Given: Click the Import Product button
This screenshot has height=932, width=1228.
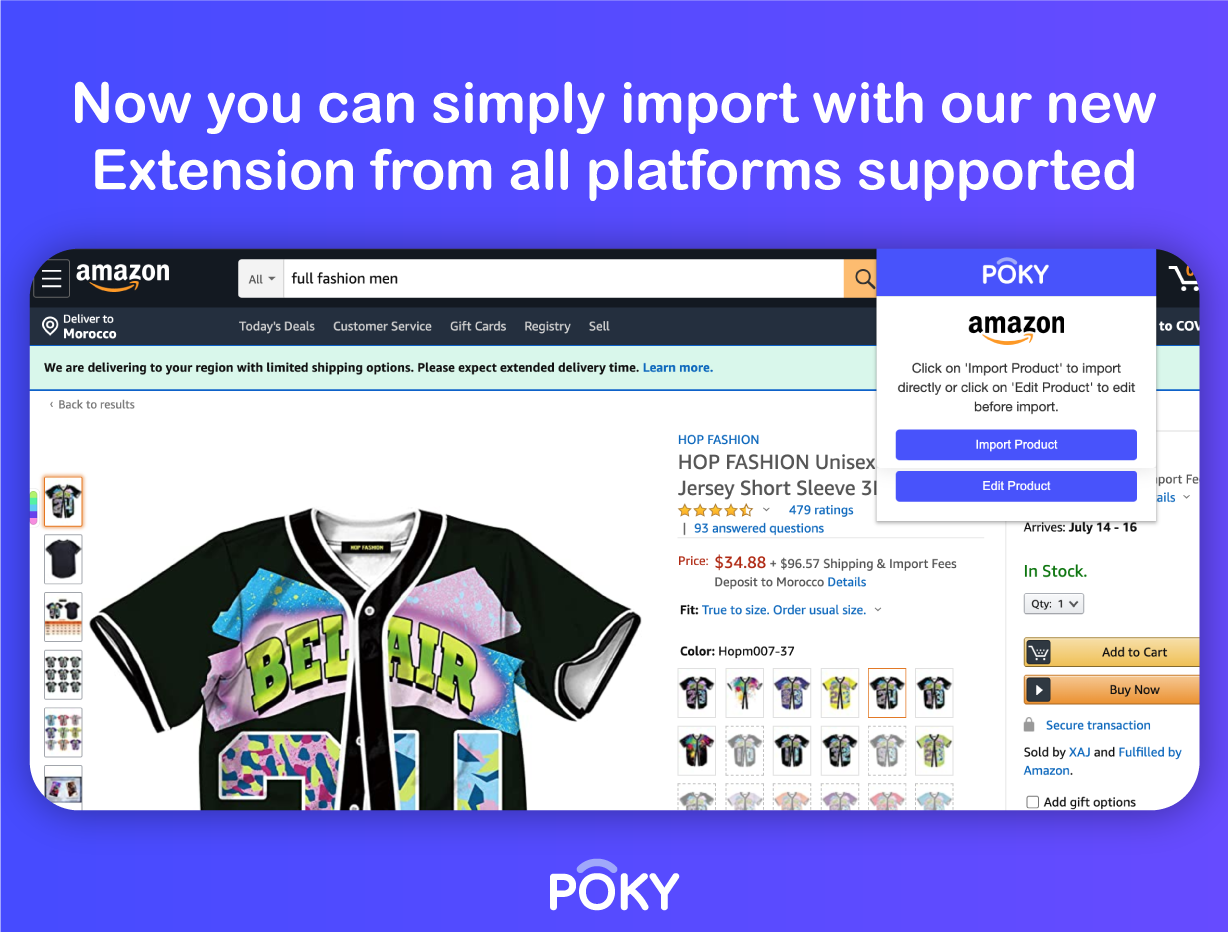Looking at the screenshot, I should (x=1016, y=445).
